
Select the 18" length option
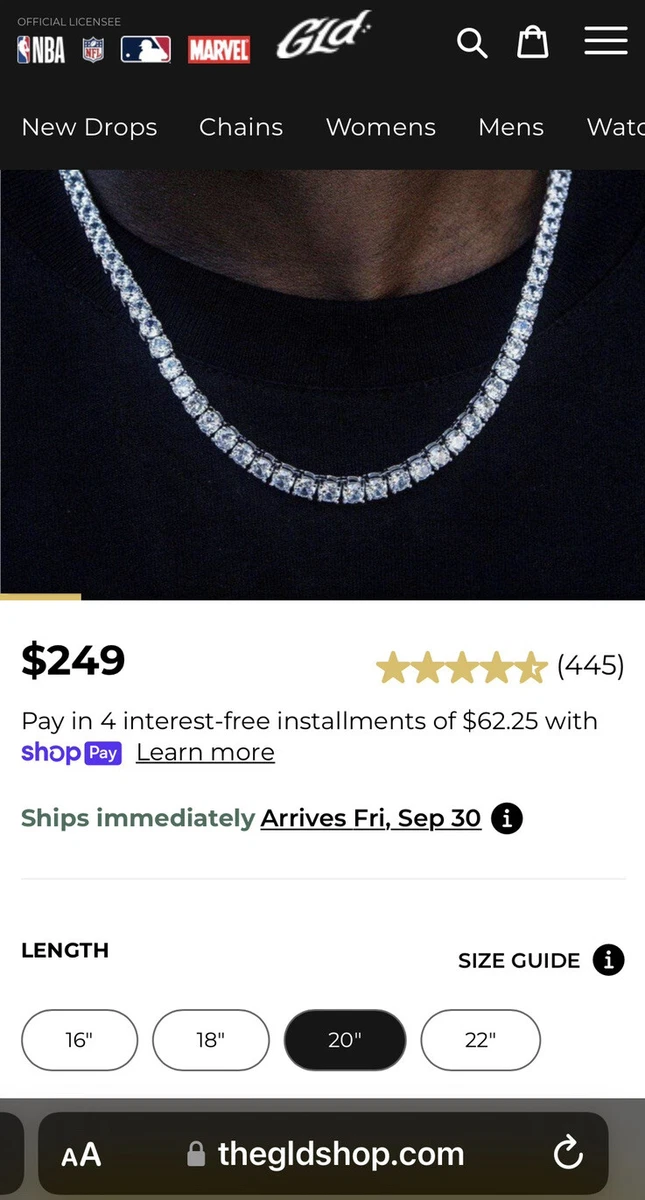click(211, 1040)
